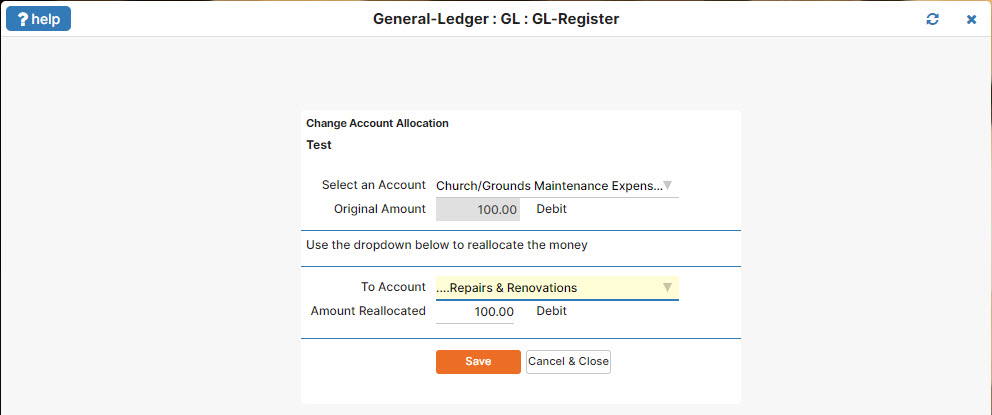The width and height of the screenshot is (992, 415).
Task: Click the help button
Action: click(x=39, y=19)
